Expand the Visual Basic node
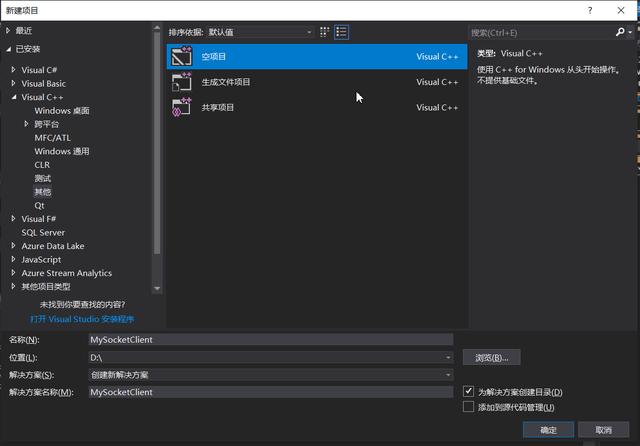The height and width of the screenshot is (446, 640). click(x=13, y=83)
